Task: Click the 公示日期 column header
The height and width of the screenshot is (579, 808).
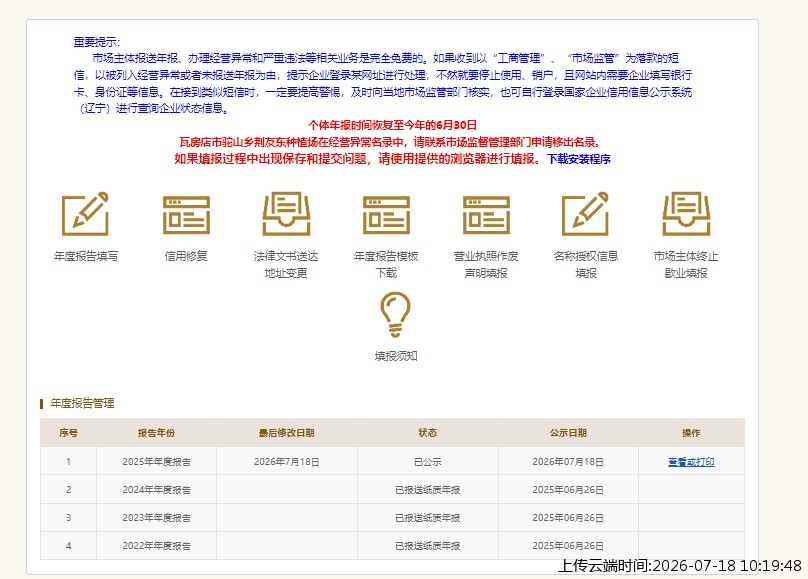Action: click(568, 433)
